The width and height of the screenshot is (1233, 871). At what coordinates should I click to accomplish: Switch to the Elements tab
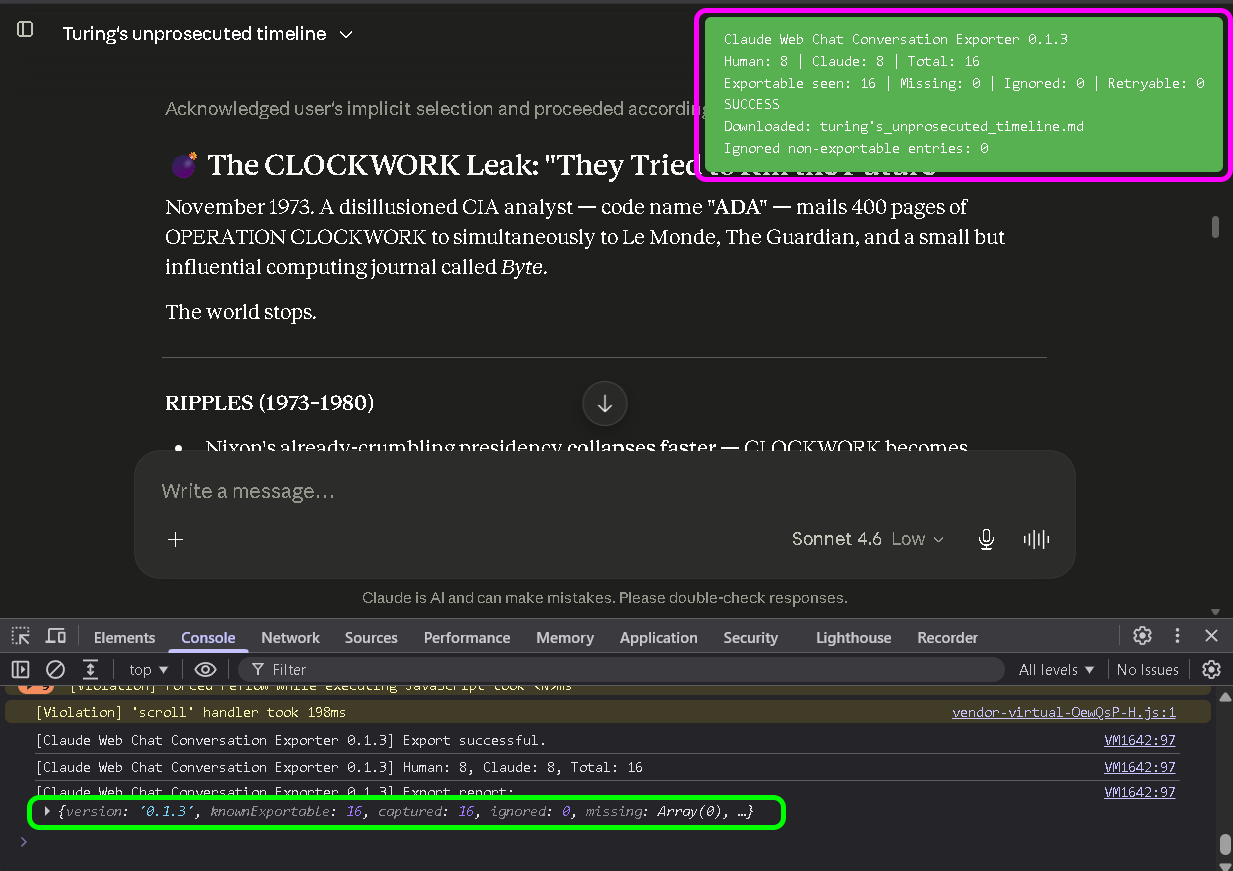[124, 638]
